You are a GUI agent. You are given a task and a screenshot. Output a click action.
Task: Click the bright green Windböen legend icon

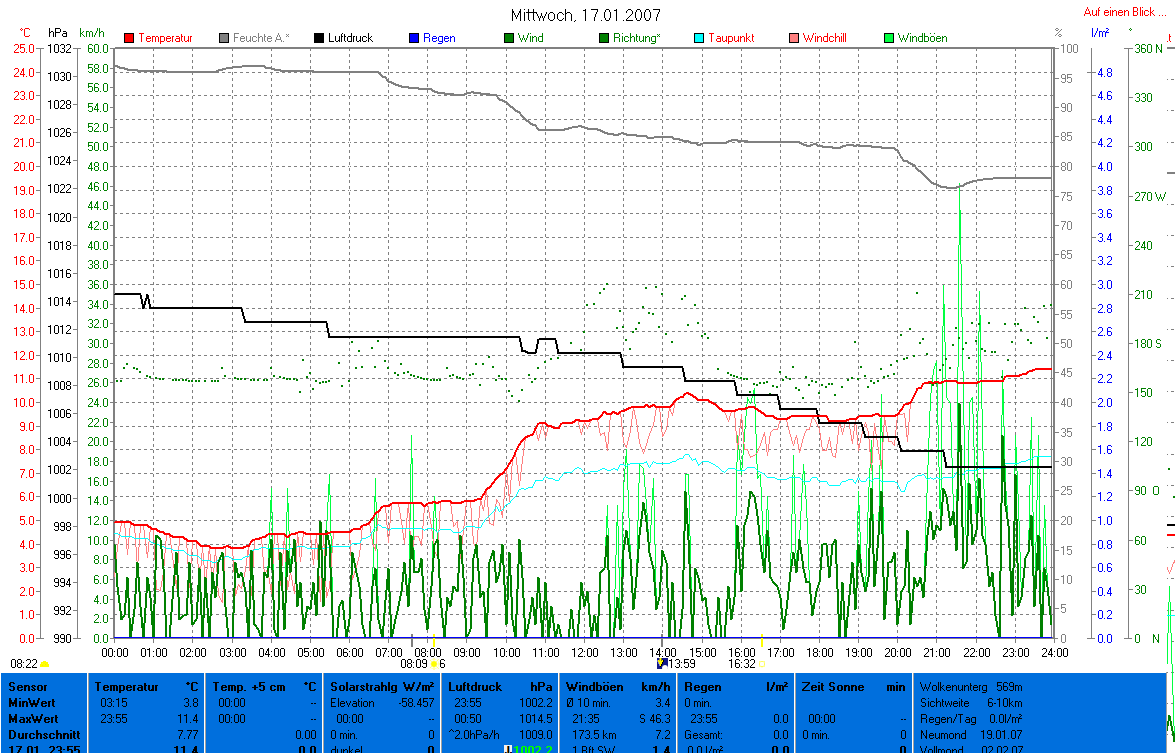tap(890, 38)
